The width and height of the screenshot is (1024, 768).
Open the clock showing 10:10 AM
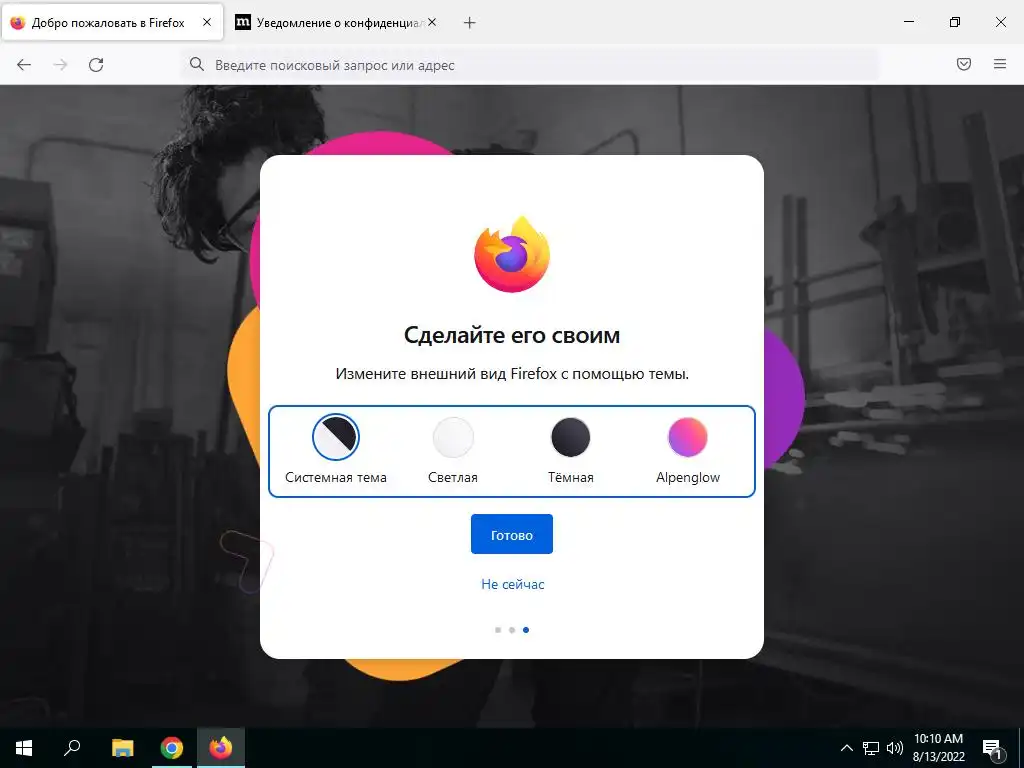pos(938,748)
